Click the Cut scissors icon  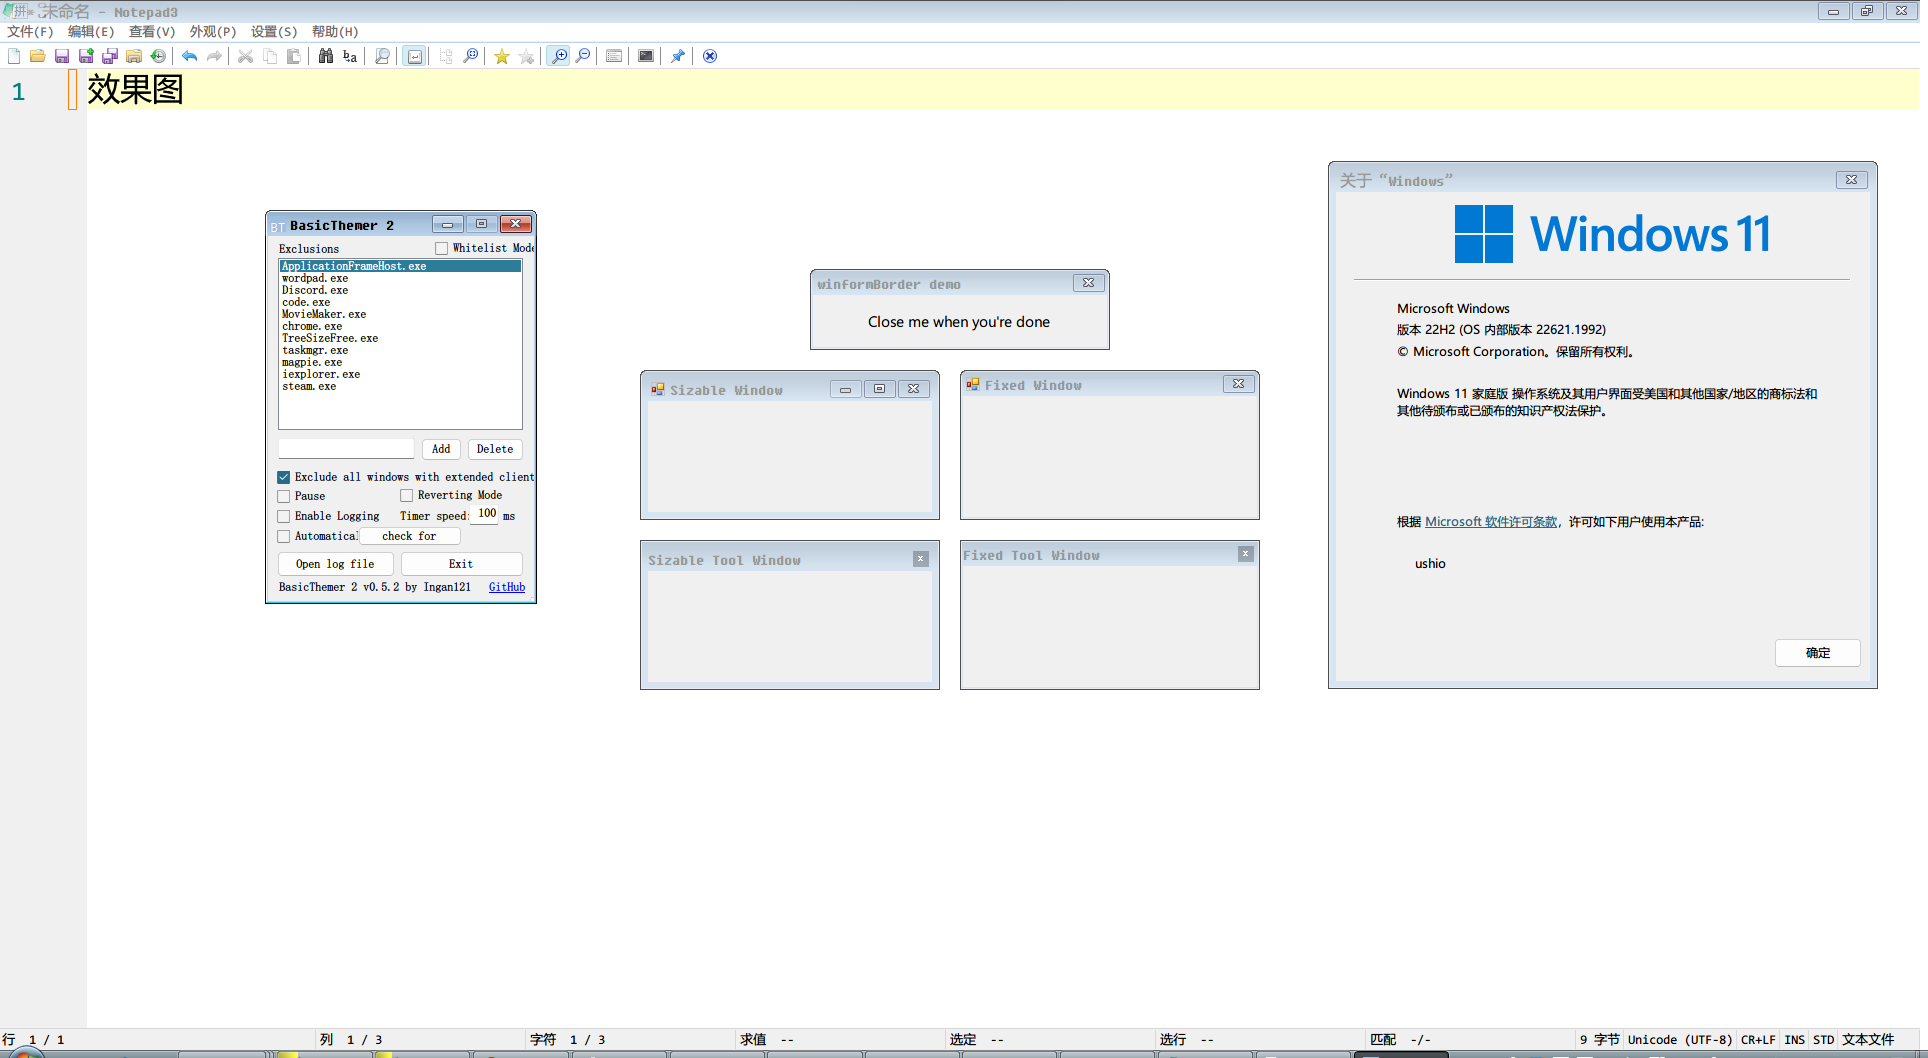tap(245, 56)
